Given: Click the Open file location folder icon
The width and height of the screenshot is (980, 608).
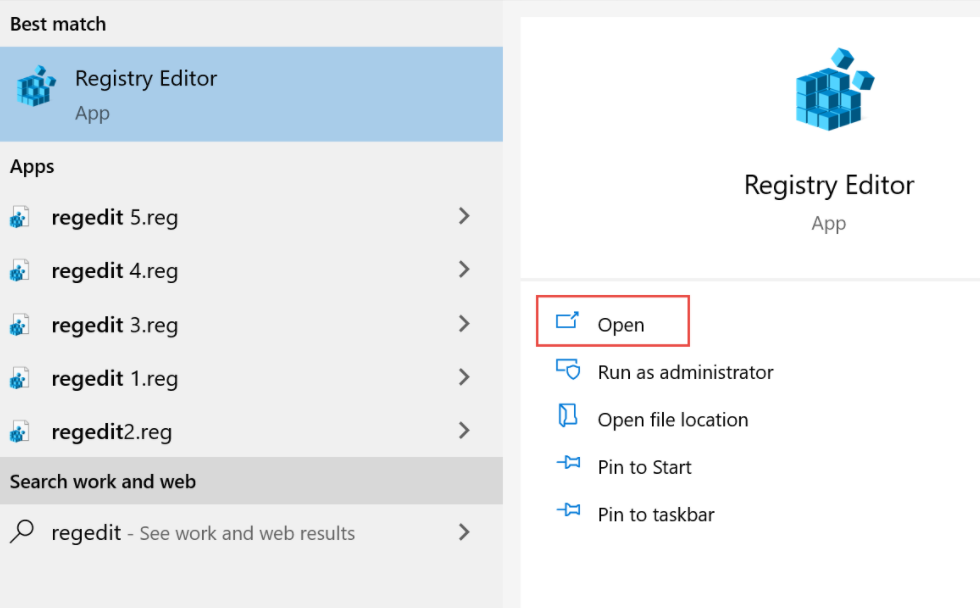Looking at the screenshot, I should [568, 415].
